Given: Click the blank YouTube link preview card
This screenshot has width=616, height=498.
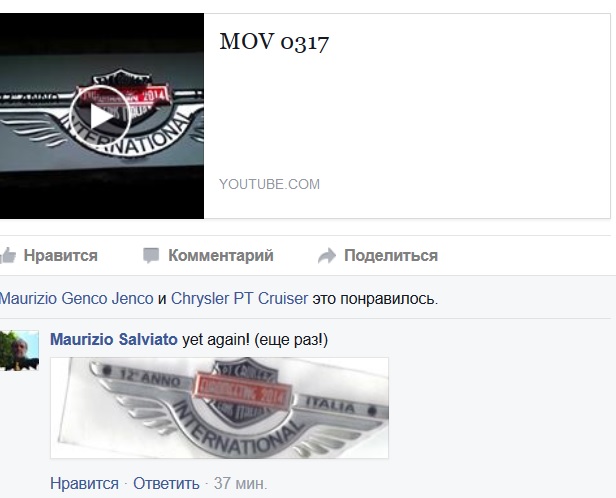Looking at the screenshot, I should pyautogui.click(x=407, y=116).
